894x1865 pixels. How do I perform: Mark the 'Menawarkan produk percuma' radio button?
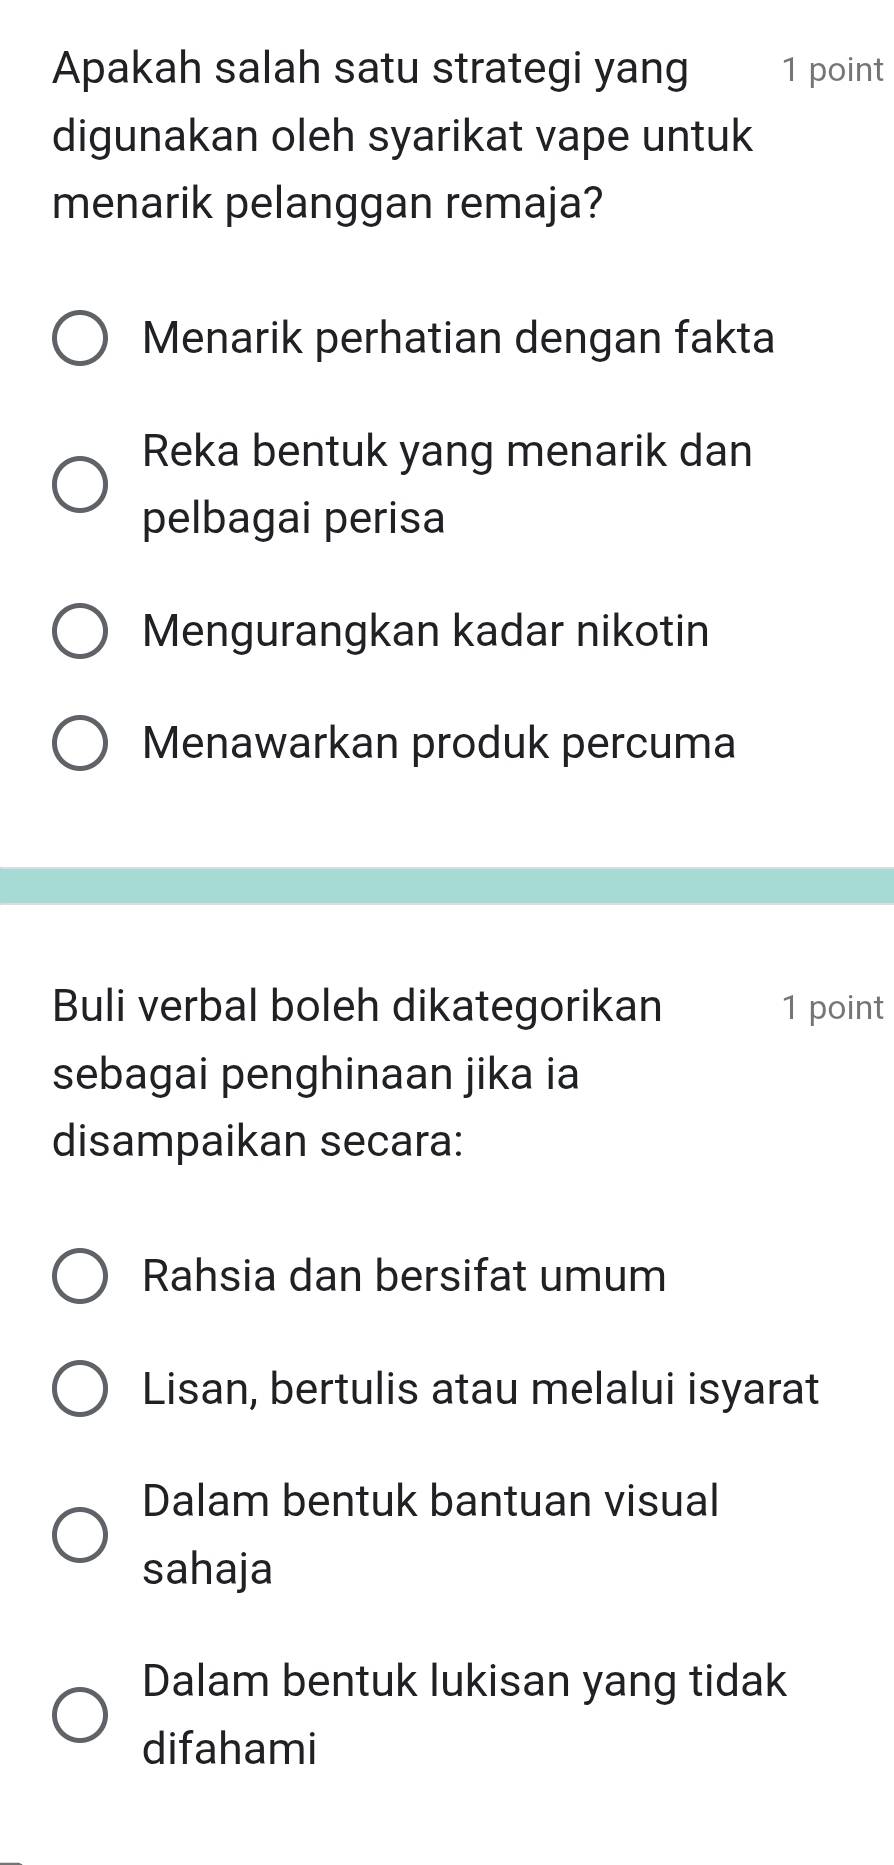[x=80, y=743]
